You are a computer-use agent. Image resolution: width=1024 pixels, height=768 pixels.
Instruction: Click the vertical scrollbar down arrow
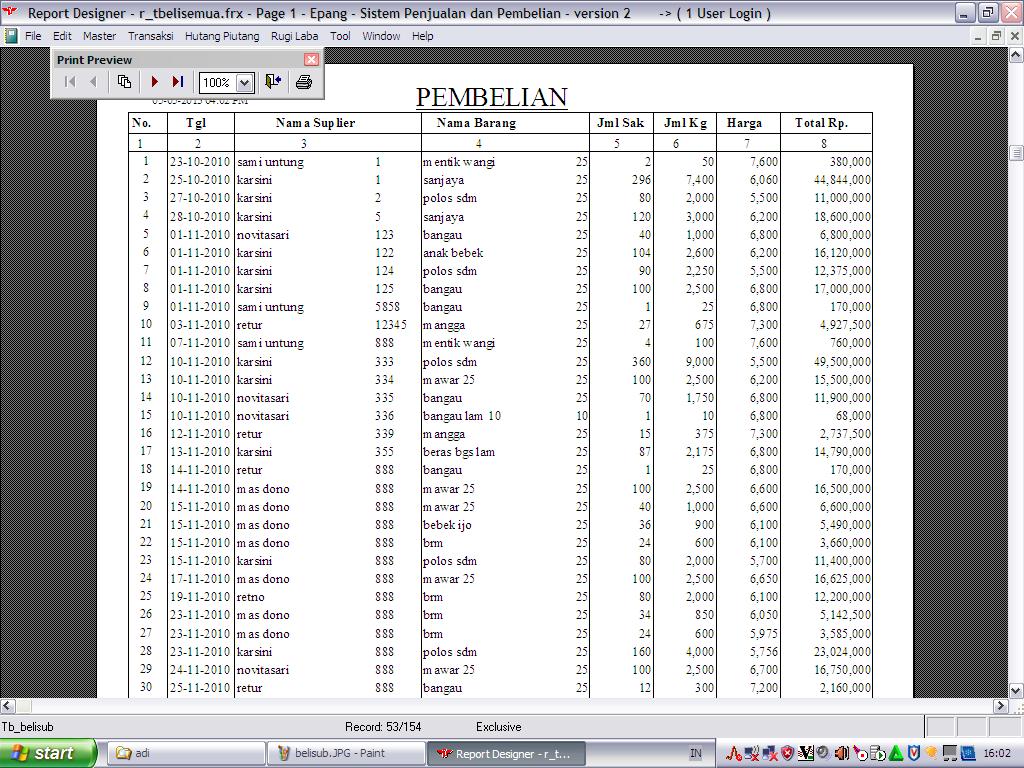(1016, 690)
